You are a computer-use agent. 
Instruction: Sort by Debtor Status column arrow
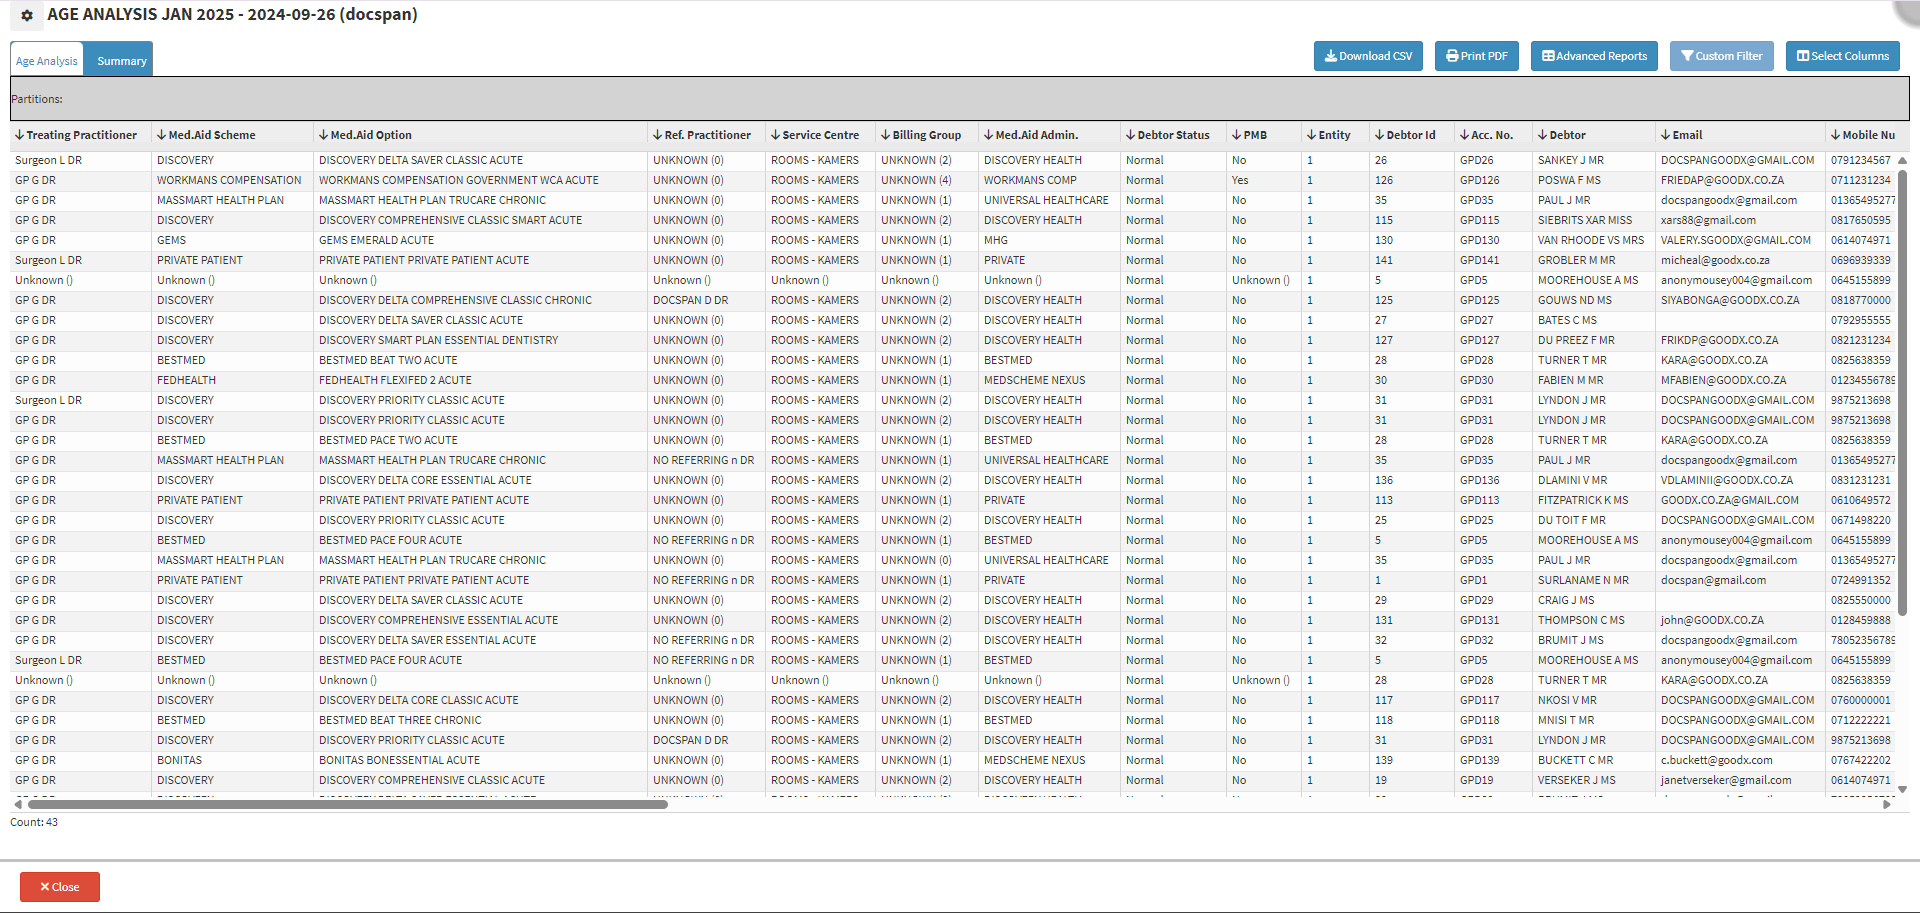pos(1130,135)
